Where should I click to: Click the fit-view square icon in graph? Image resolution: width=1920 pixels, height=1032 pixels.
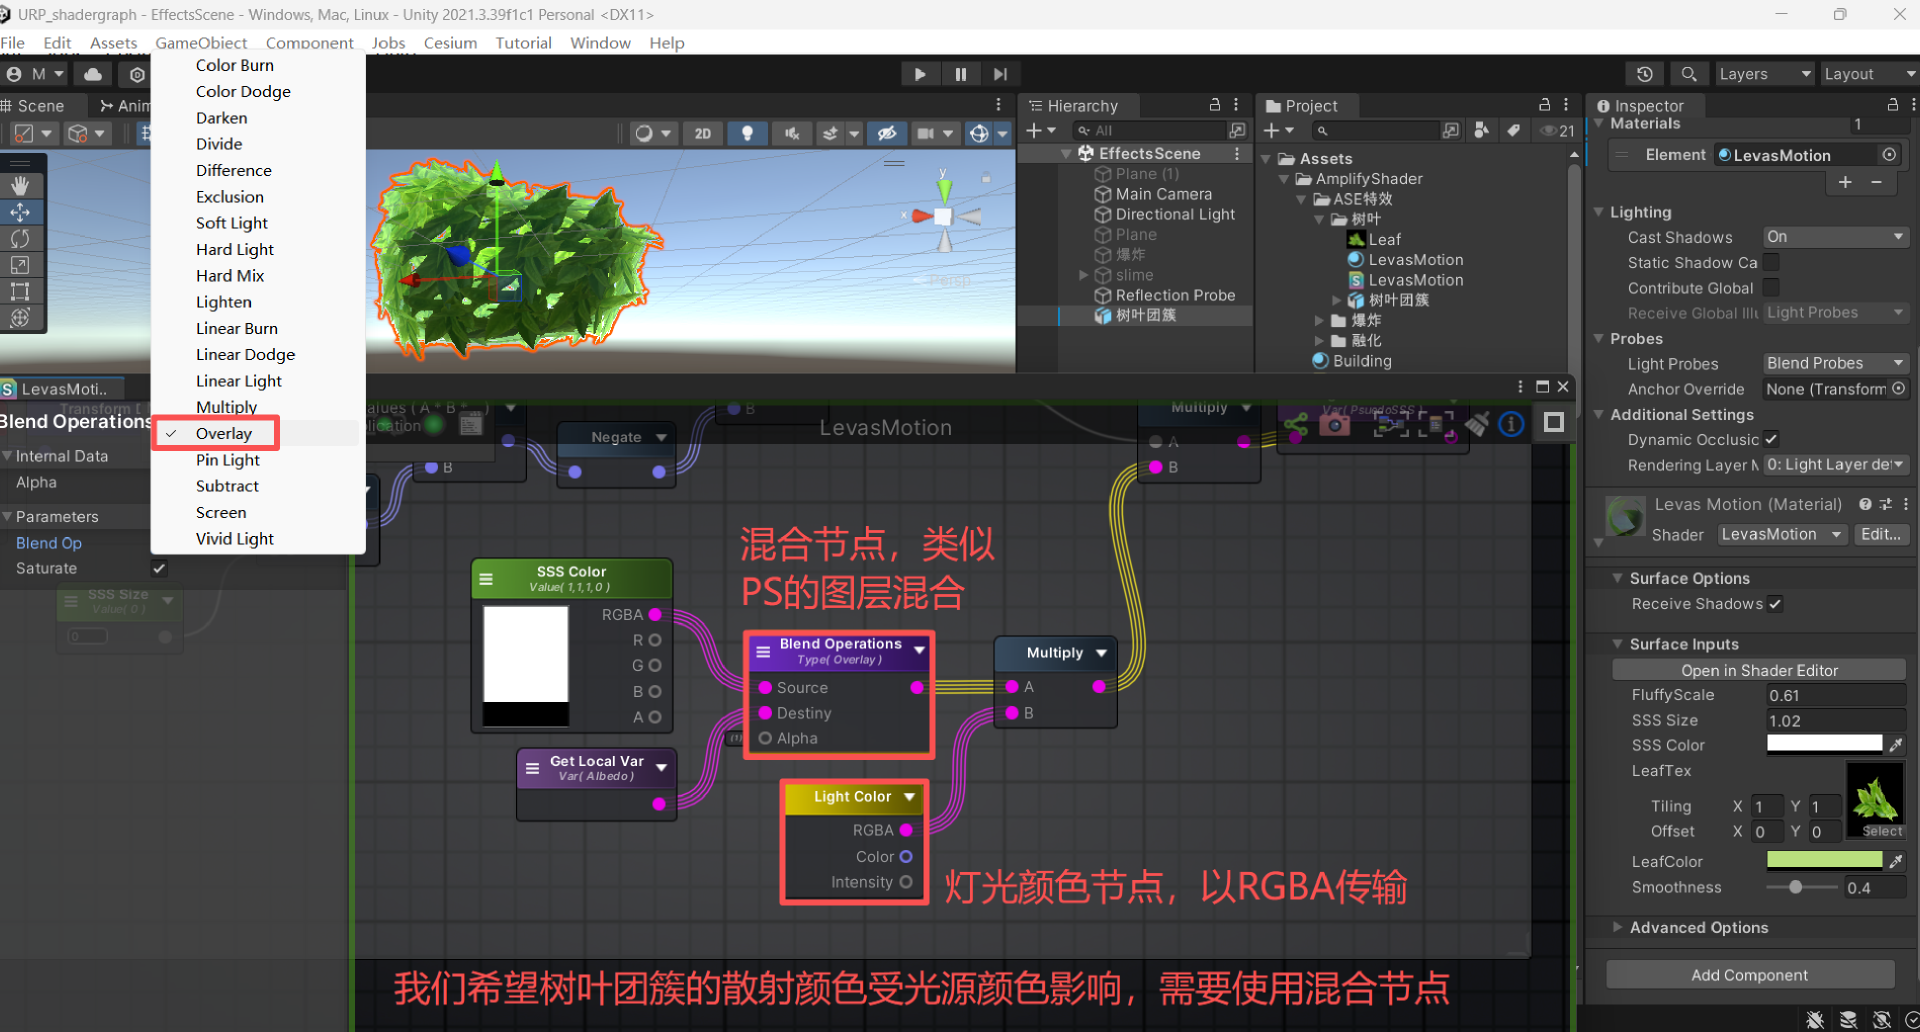(1553, 423)
